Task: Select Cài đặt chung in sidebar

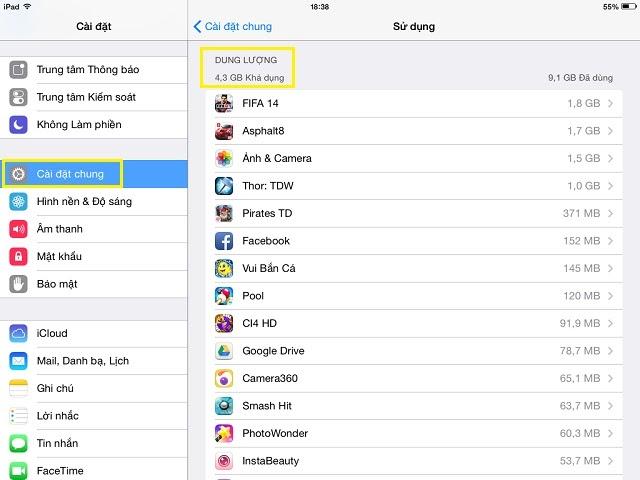Action: click(94, 174)
